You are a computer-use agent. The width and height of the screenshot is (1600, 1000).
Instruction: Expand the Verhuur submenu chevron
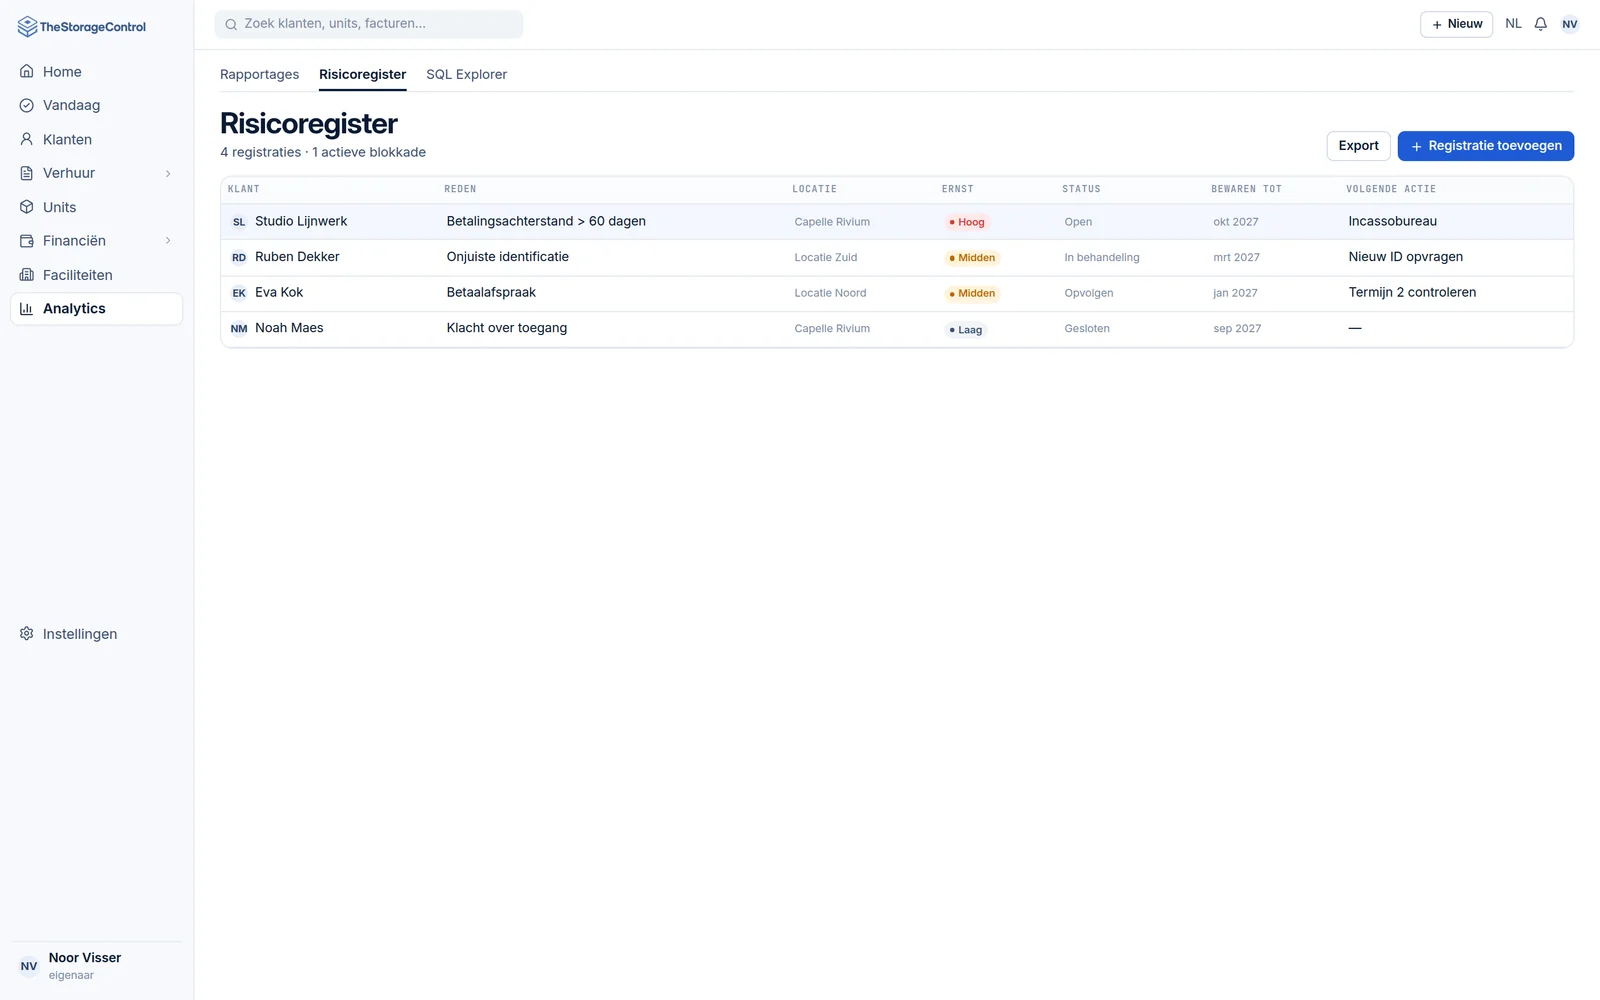168,173
